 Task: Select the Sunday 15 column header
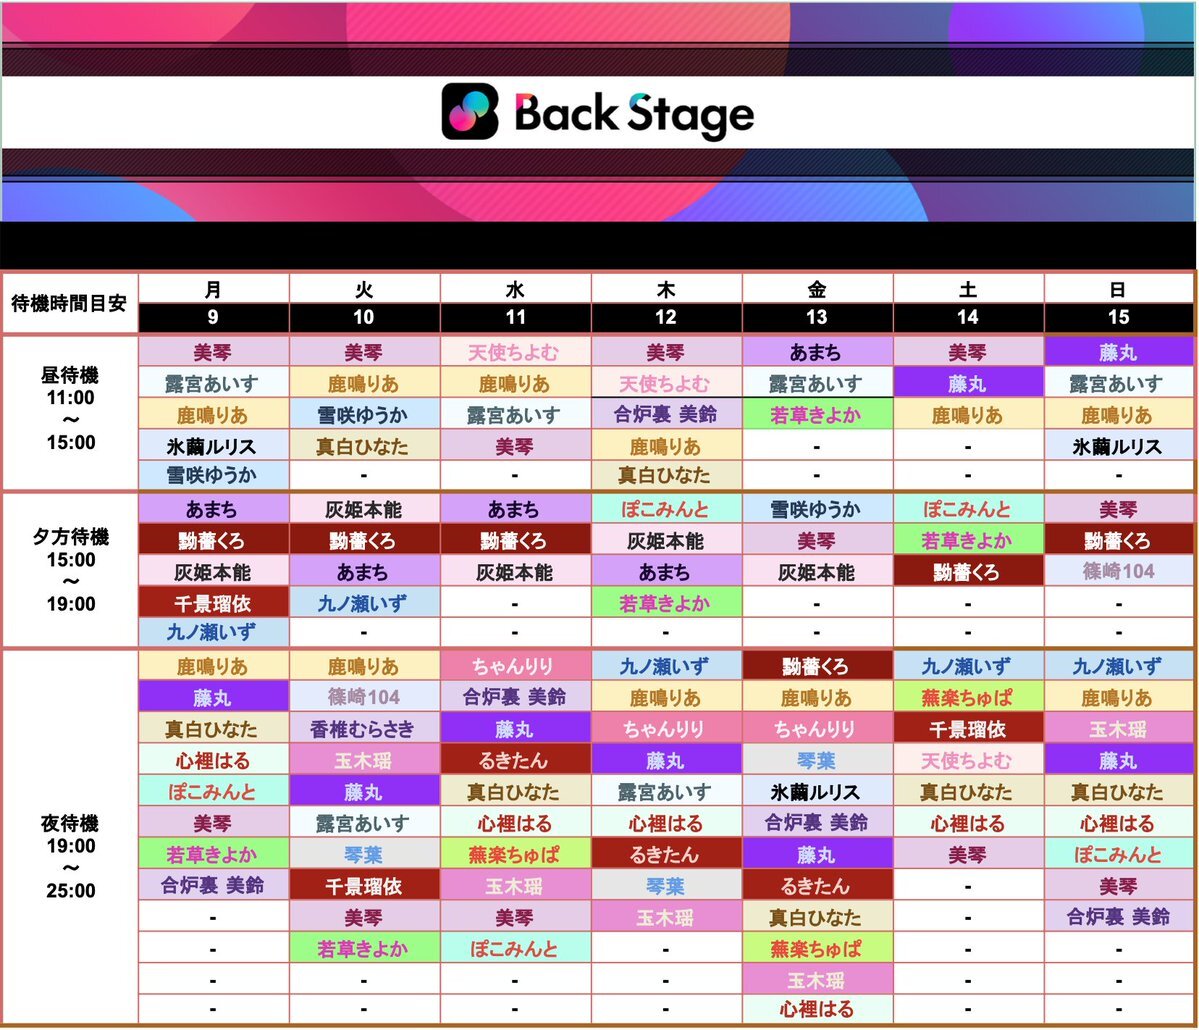[1119, 304]
